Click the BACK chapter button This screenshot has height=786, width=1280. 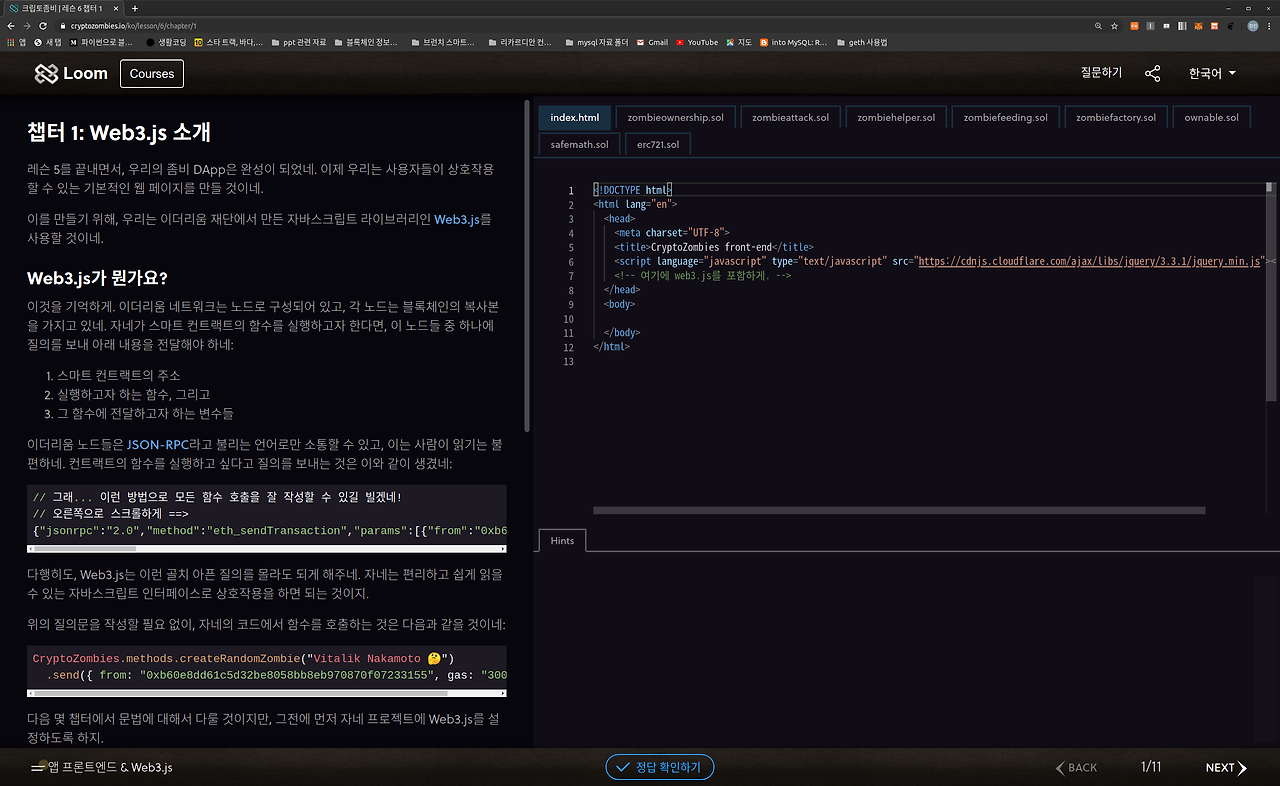[x=1077, y=768]
